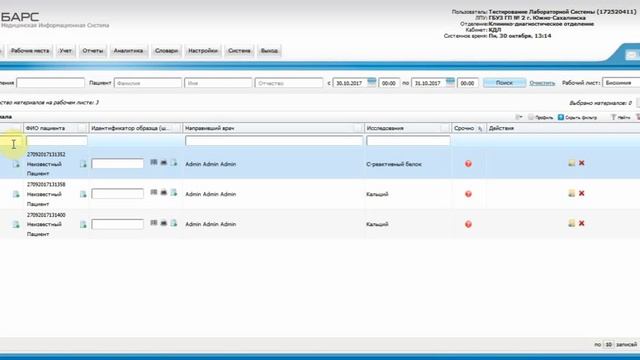
Task: Click the document icon before patient ID 27092017131352
Action: (x=16, y=164)
